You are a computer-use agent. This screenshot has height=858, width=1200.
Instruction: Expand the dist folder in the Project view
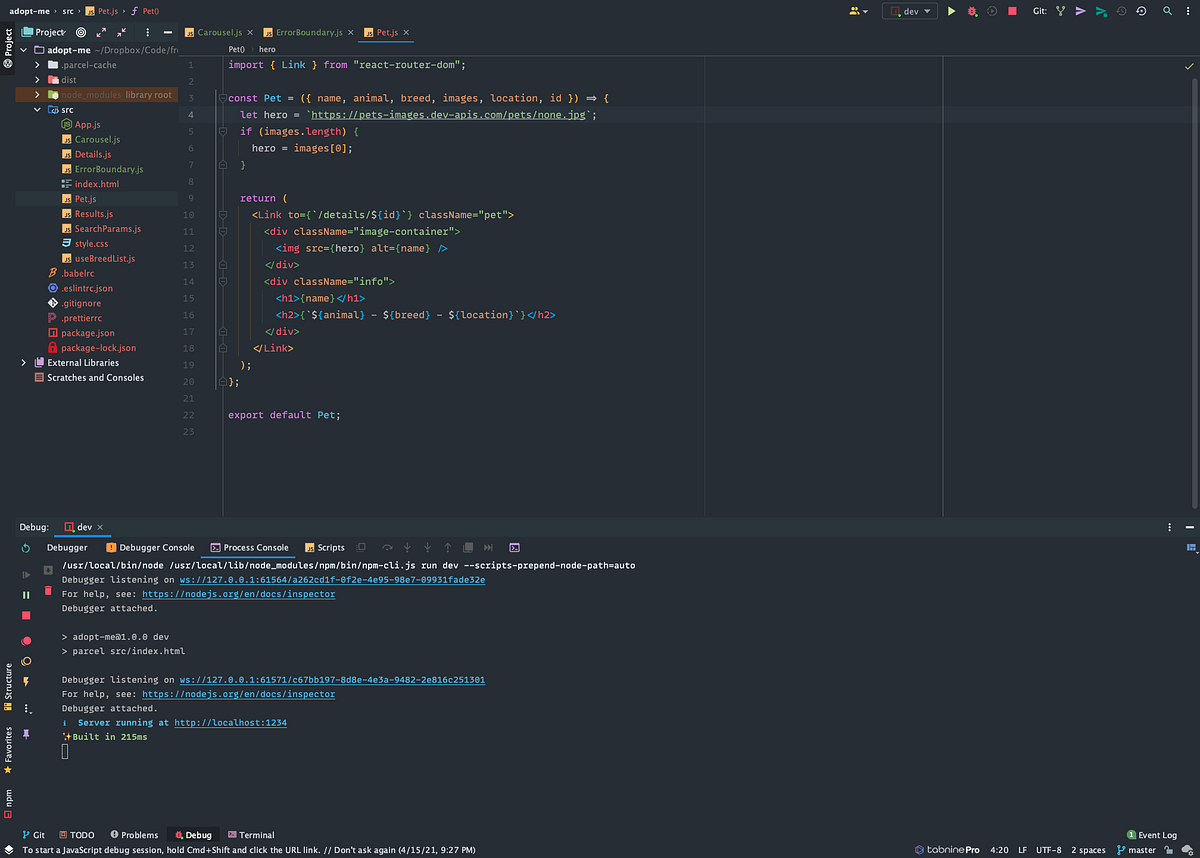(x=36, y=79)
